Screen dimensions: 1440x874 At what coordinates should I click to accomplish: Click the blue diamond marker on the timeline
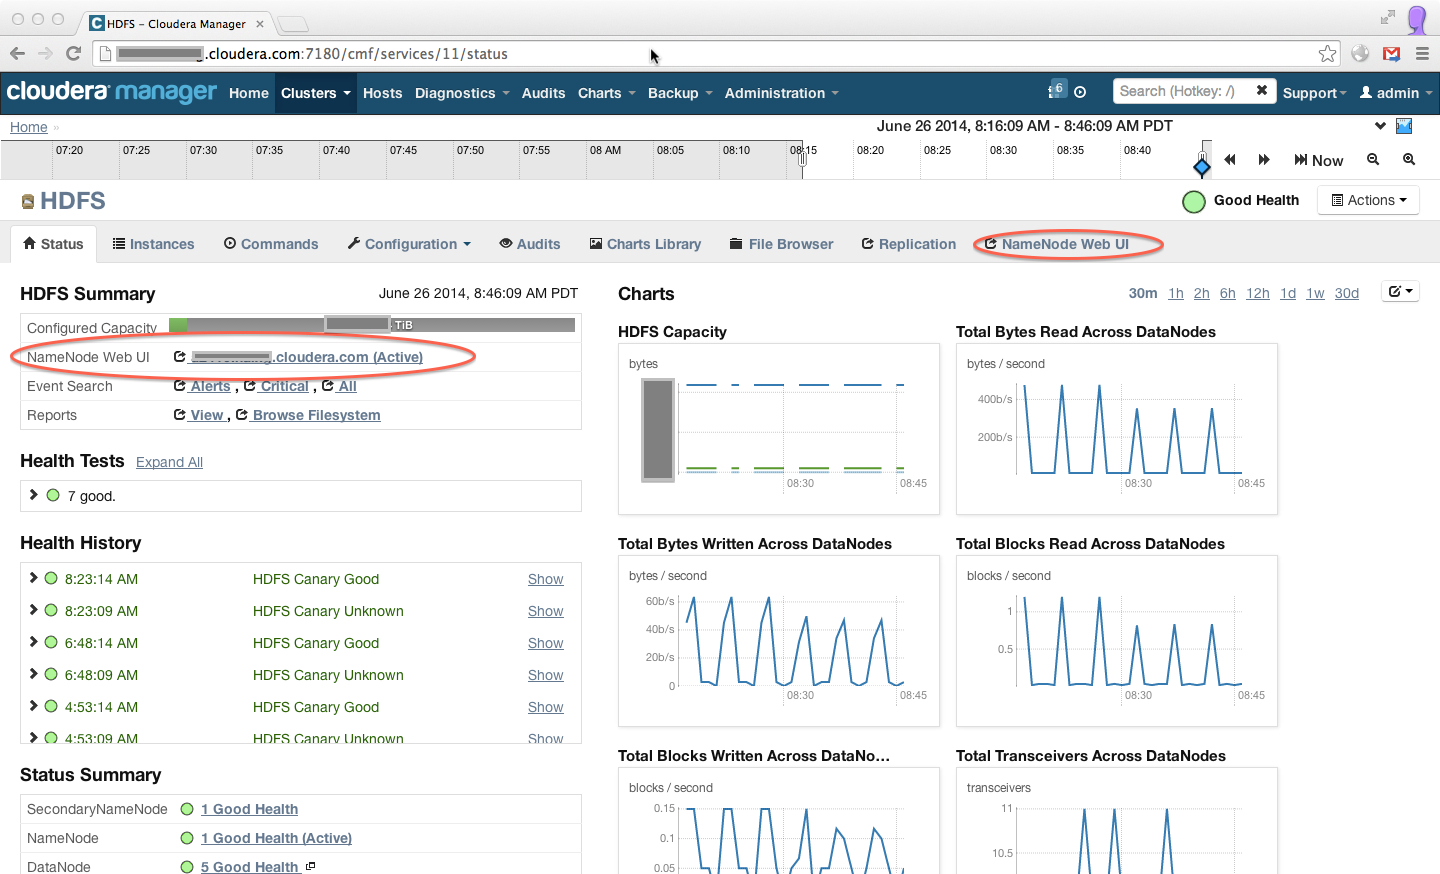coord(1202,167)
